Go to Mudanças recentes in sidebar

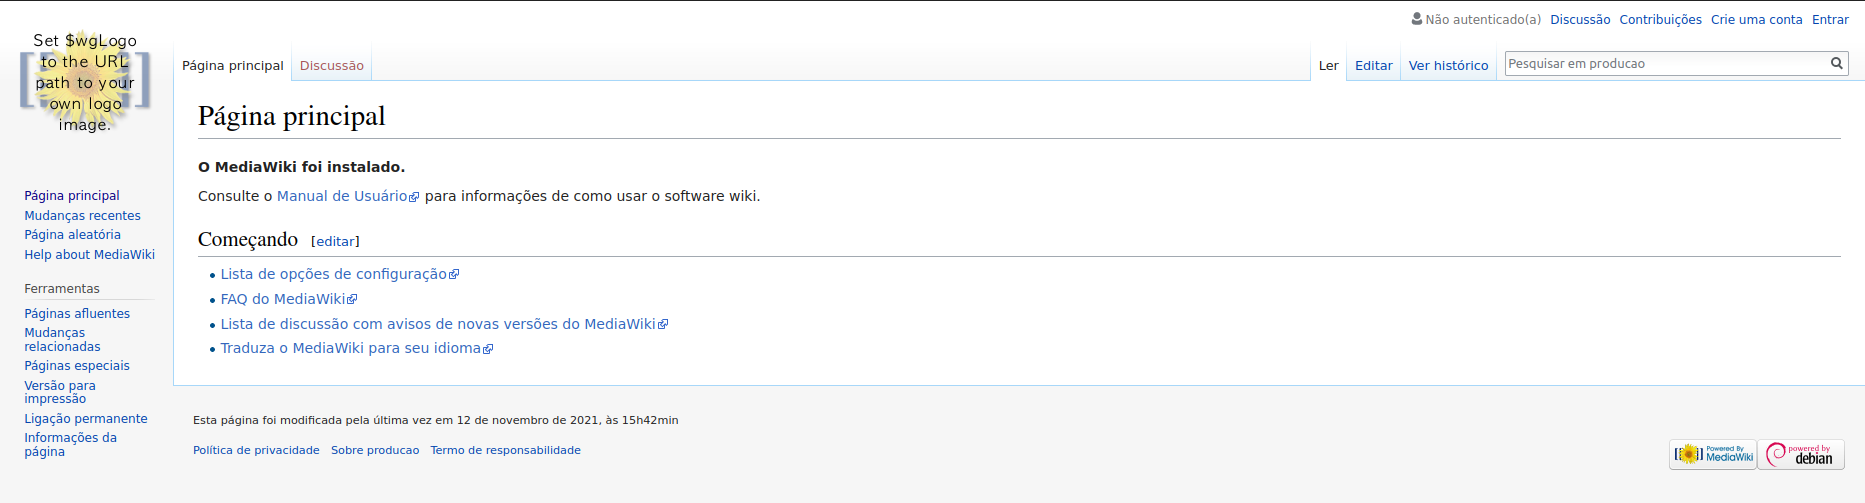coord(82,215)
